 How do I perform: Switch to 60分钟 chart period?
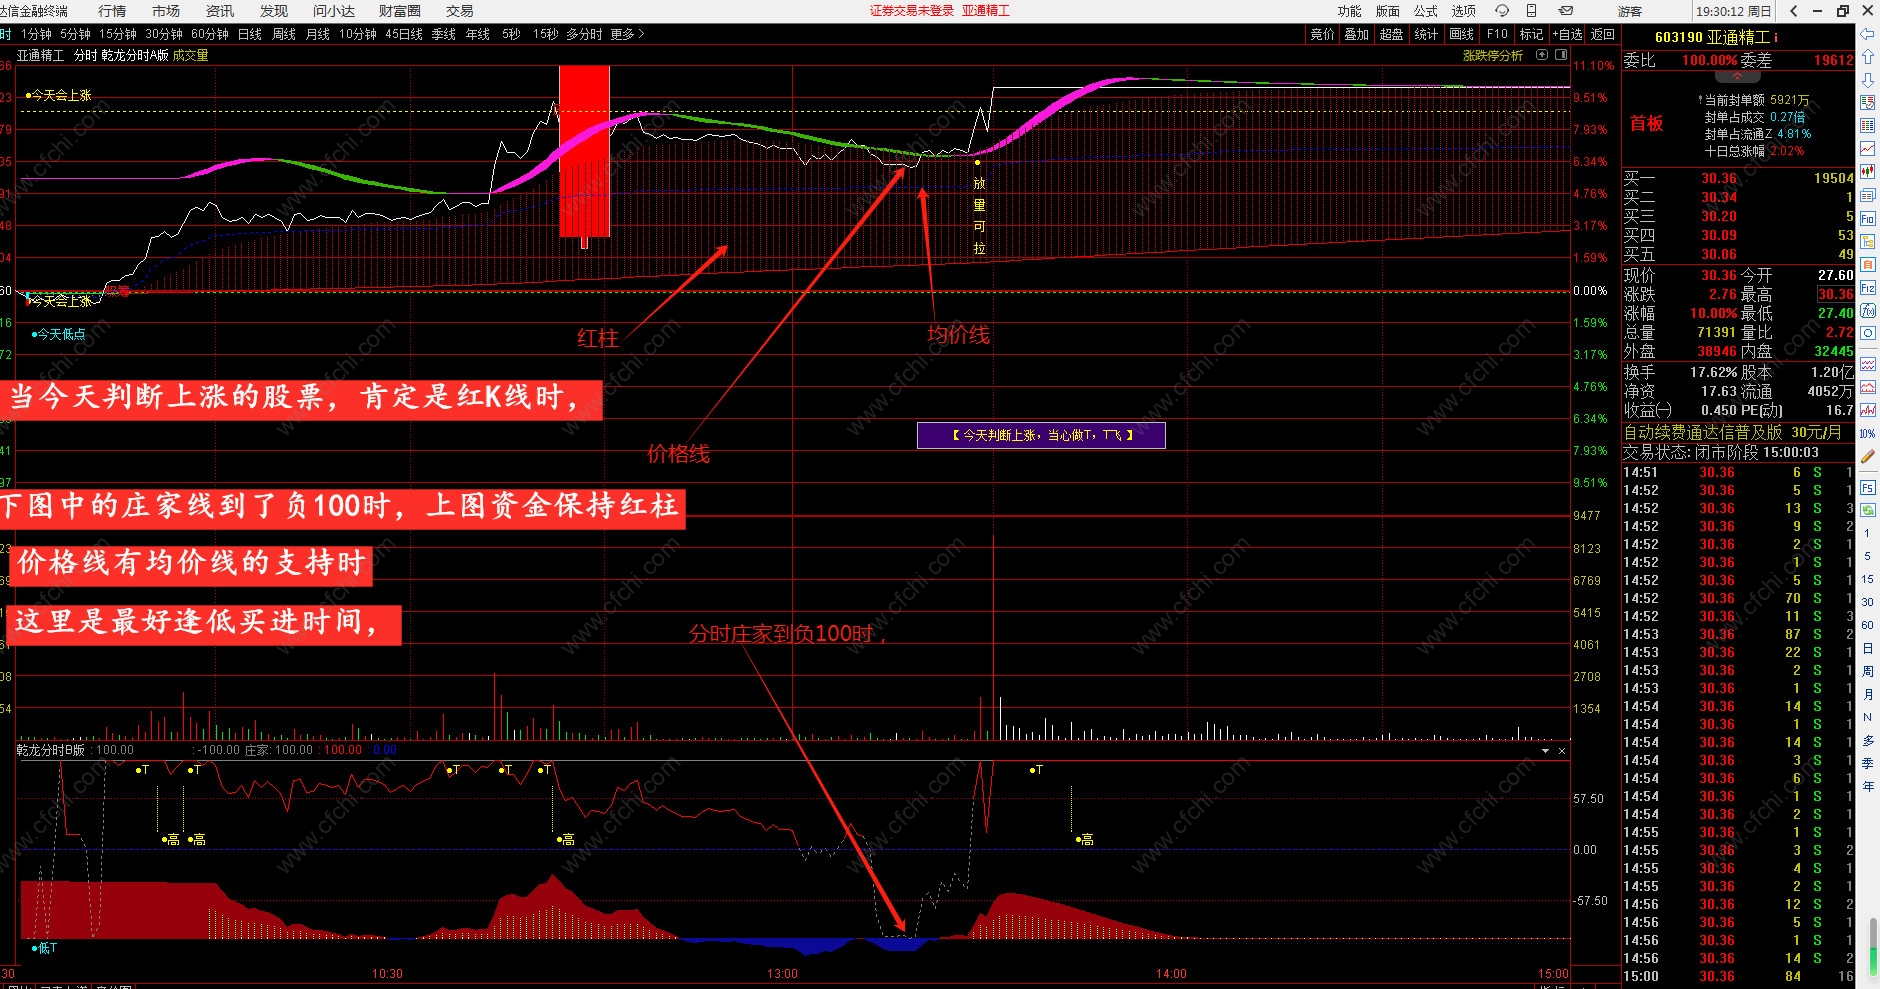coord(210,34)
